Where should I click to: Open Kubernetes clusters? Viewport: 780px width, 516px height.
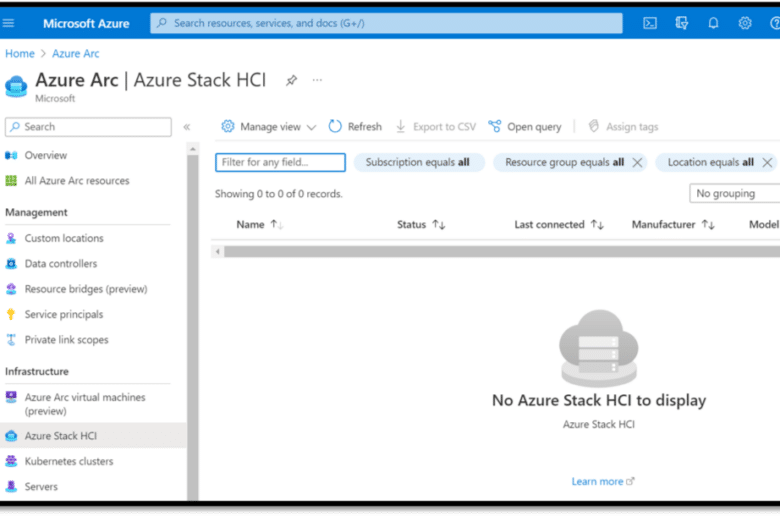point(69,461)
